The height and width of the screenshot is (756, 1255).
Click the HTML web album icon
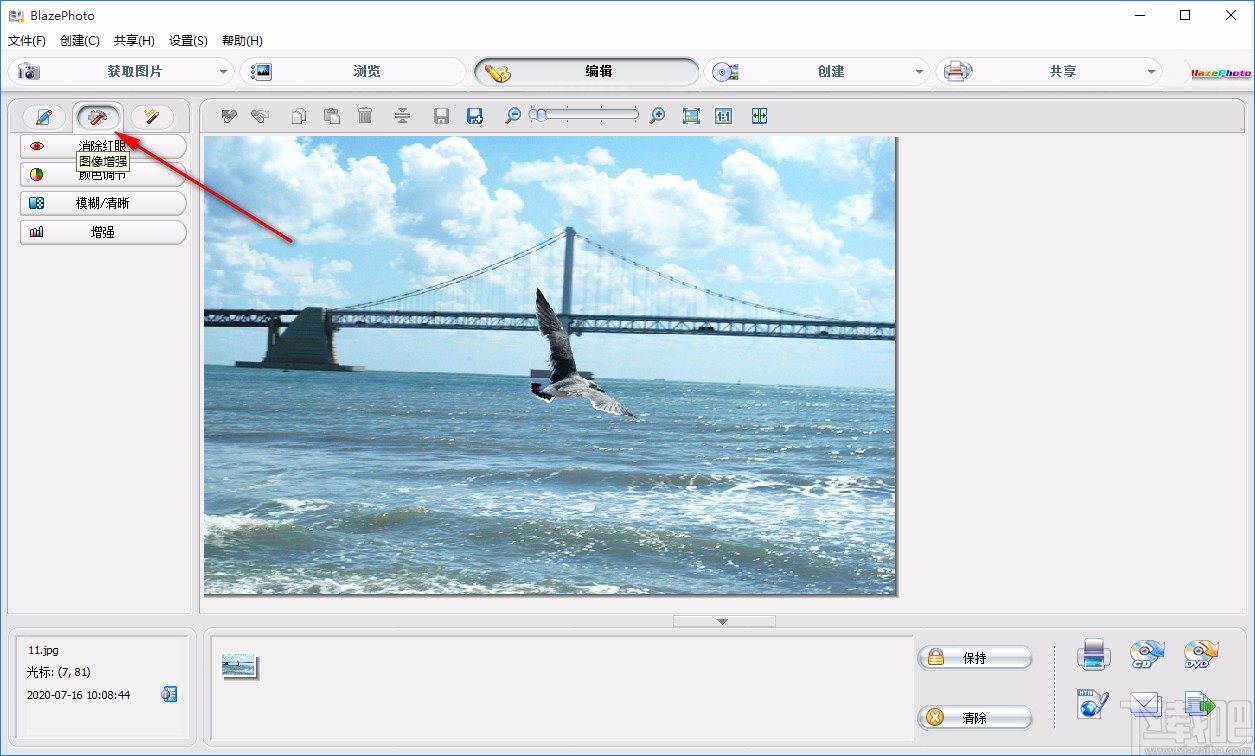pos(1093,705)
